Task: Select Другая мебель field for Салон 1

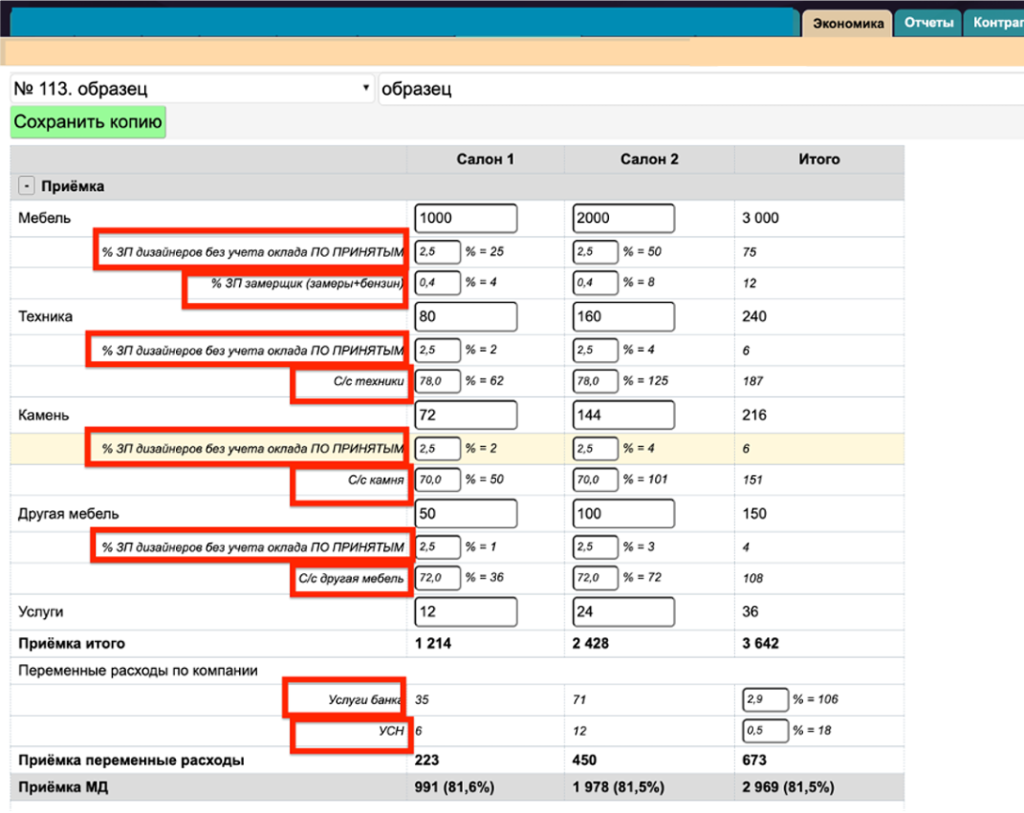Action: click(465, 514)
